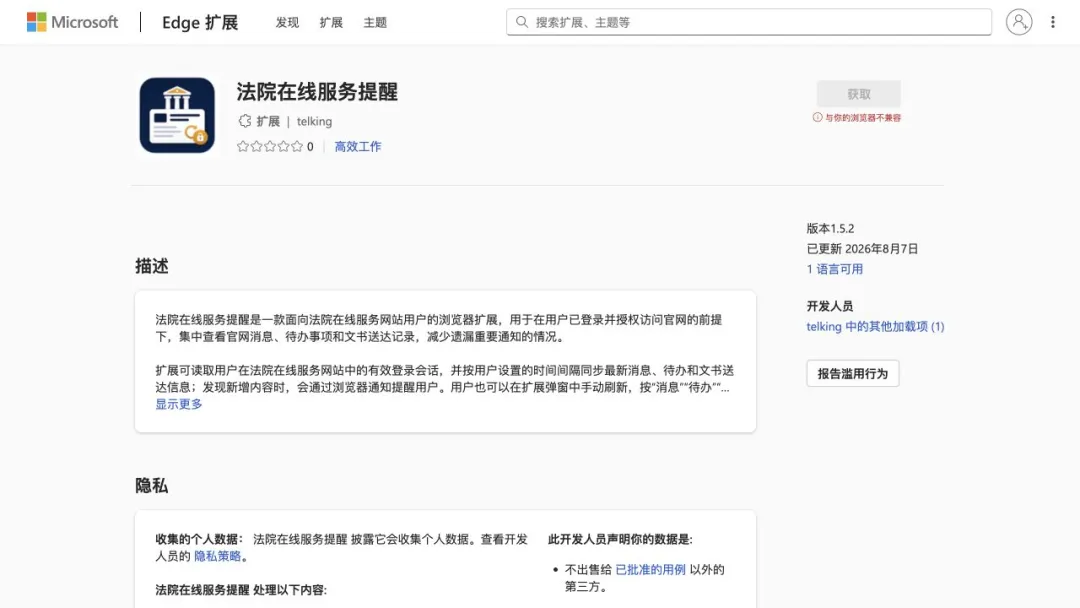Click the 版本1.5.2 text
The width and height of the screenshot is (1080, 608).
pyautogui.click(x=830, y=229)
